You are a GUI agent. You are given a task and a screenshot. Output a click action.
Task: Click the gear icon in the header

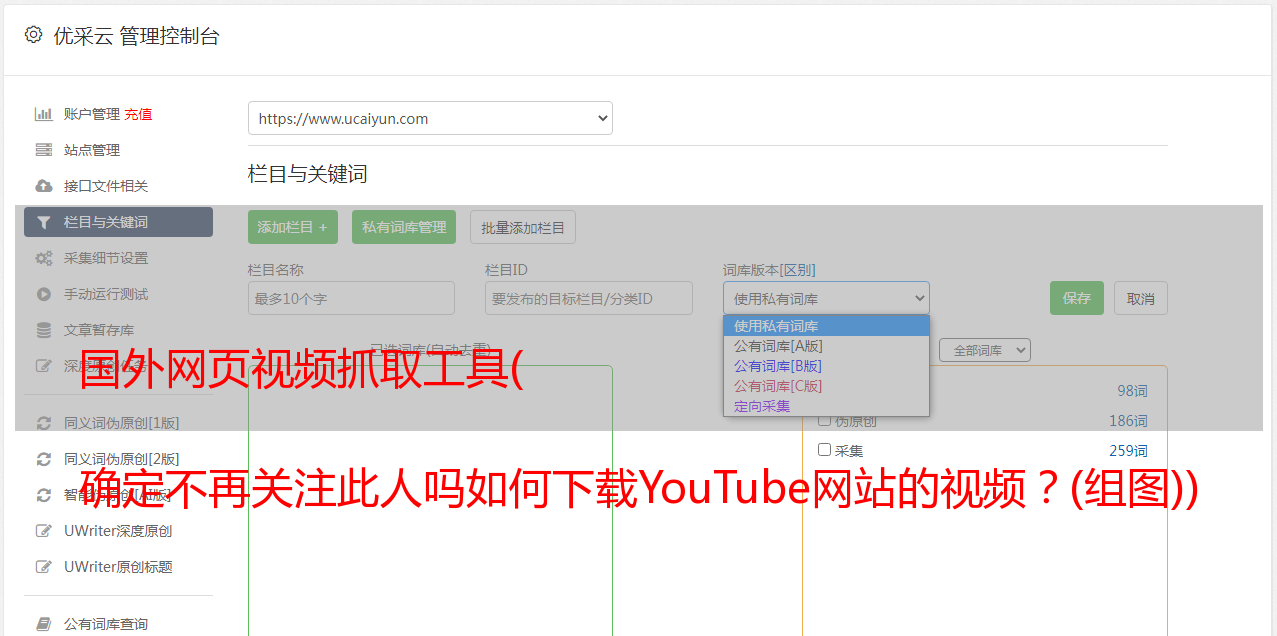33,35
